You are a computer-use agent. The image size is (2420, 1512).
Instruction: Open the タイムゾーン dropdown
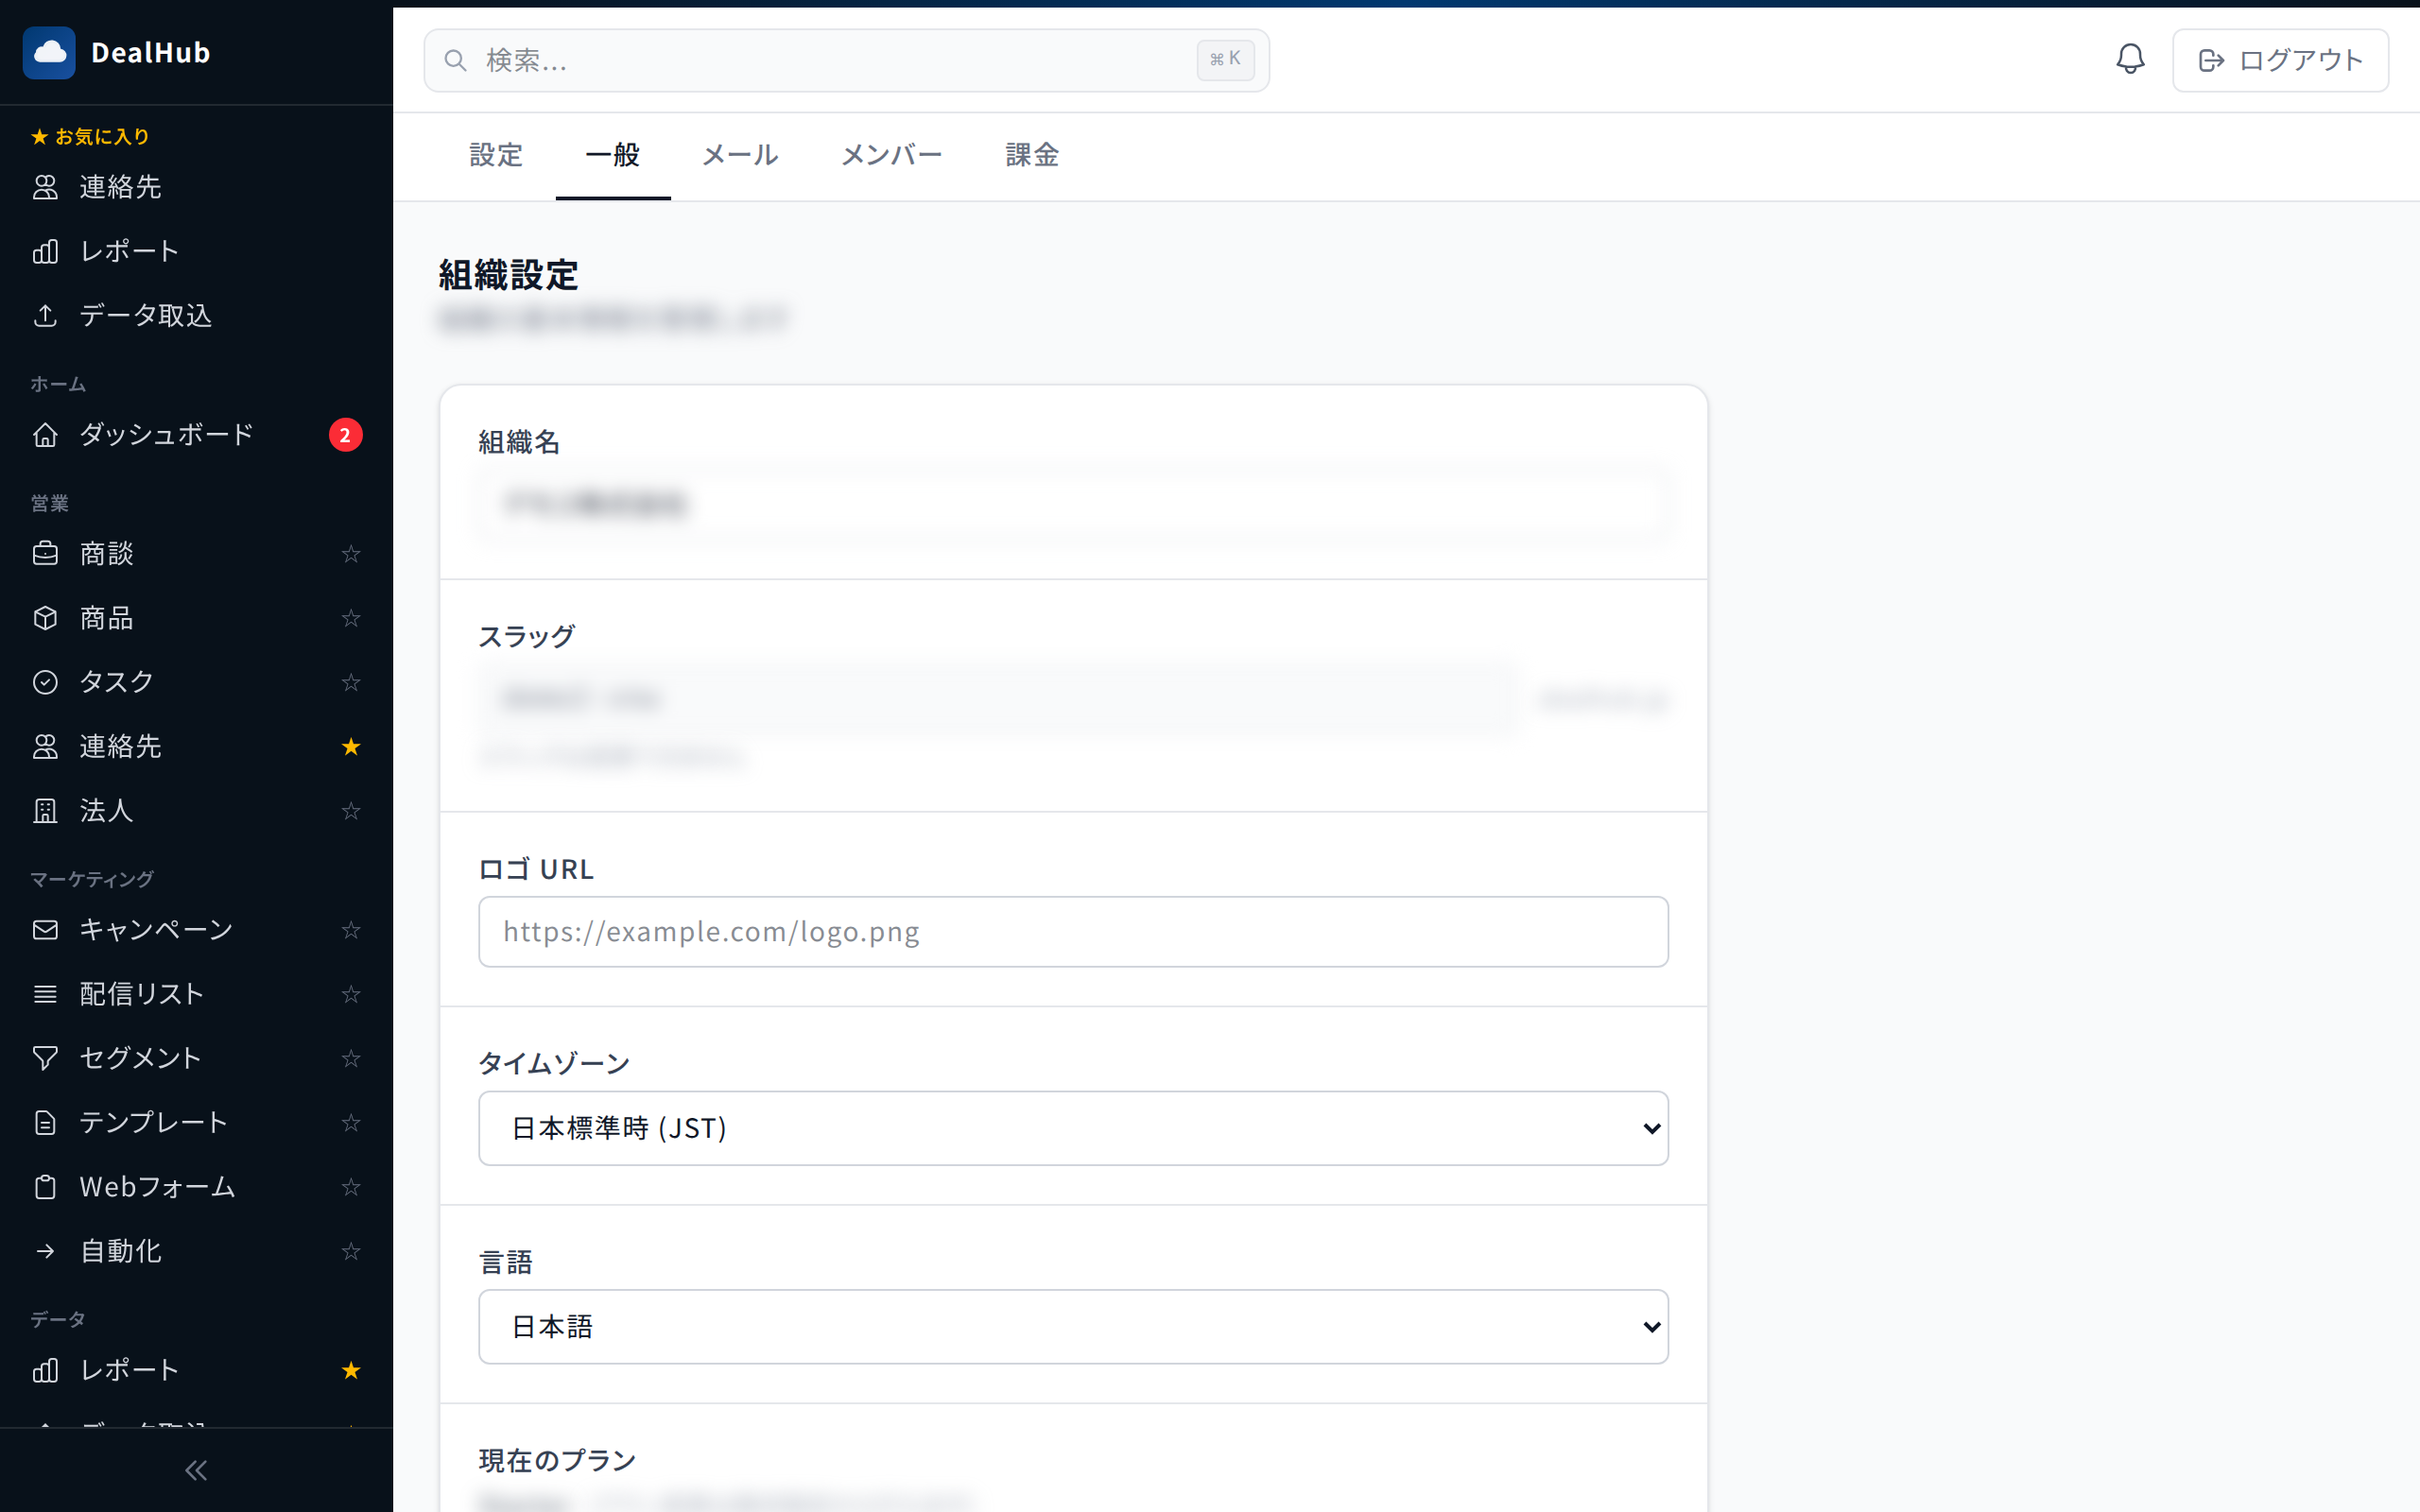coord(1072,1128)
